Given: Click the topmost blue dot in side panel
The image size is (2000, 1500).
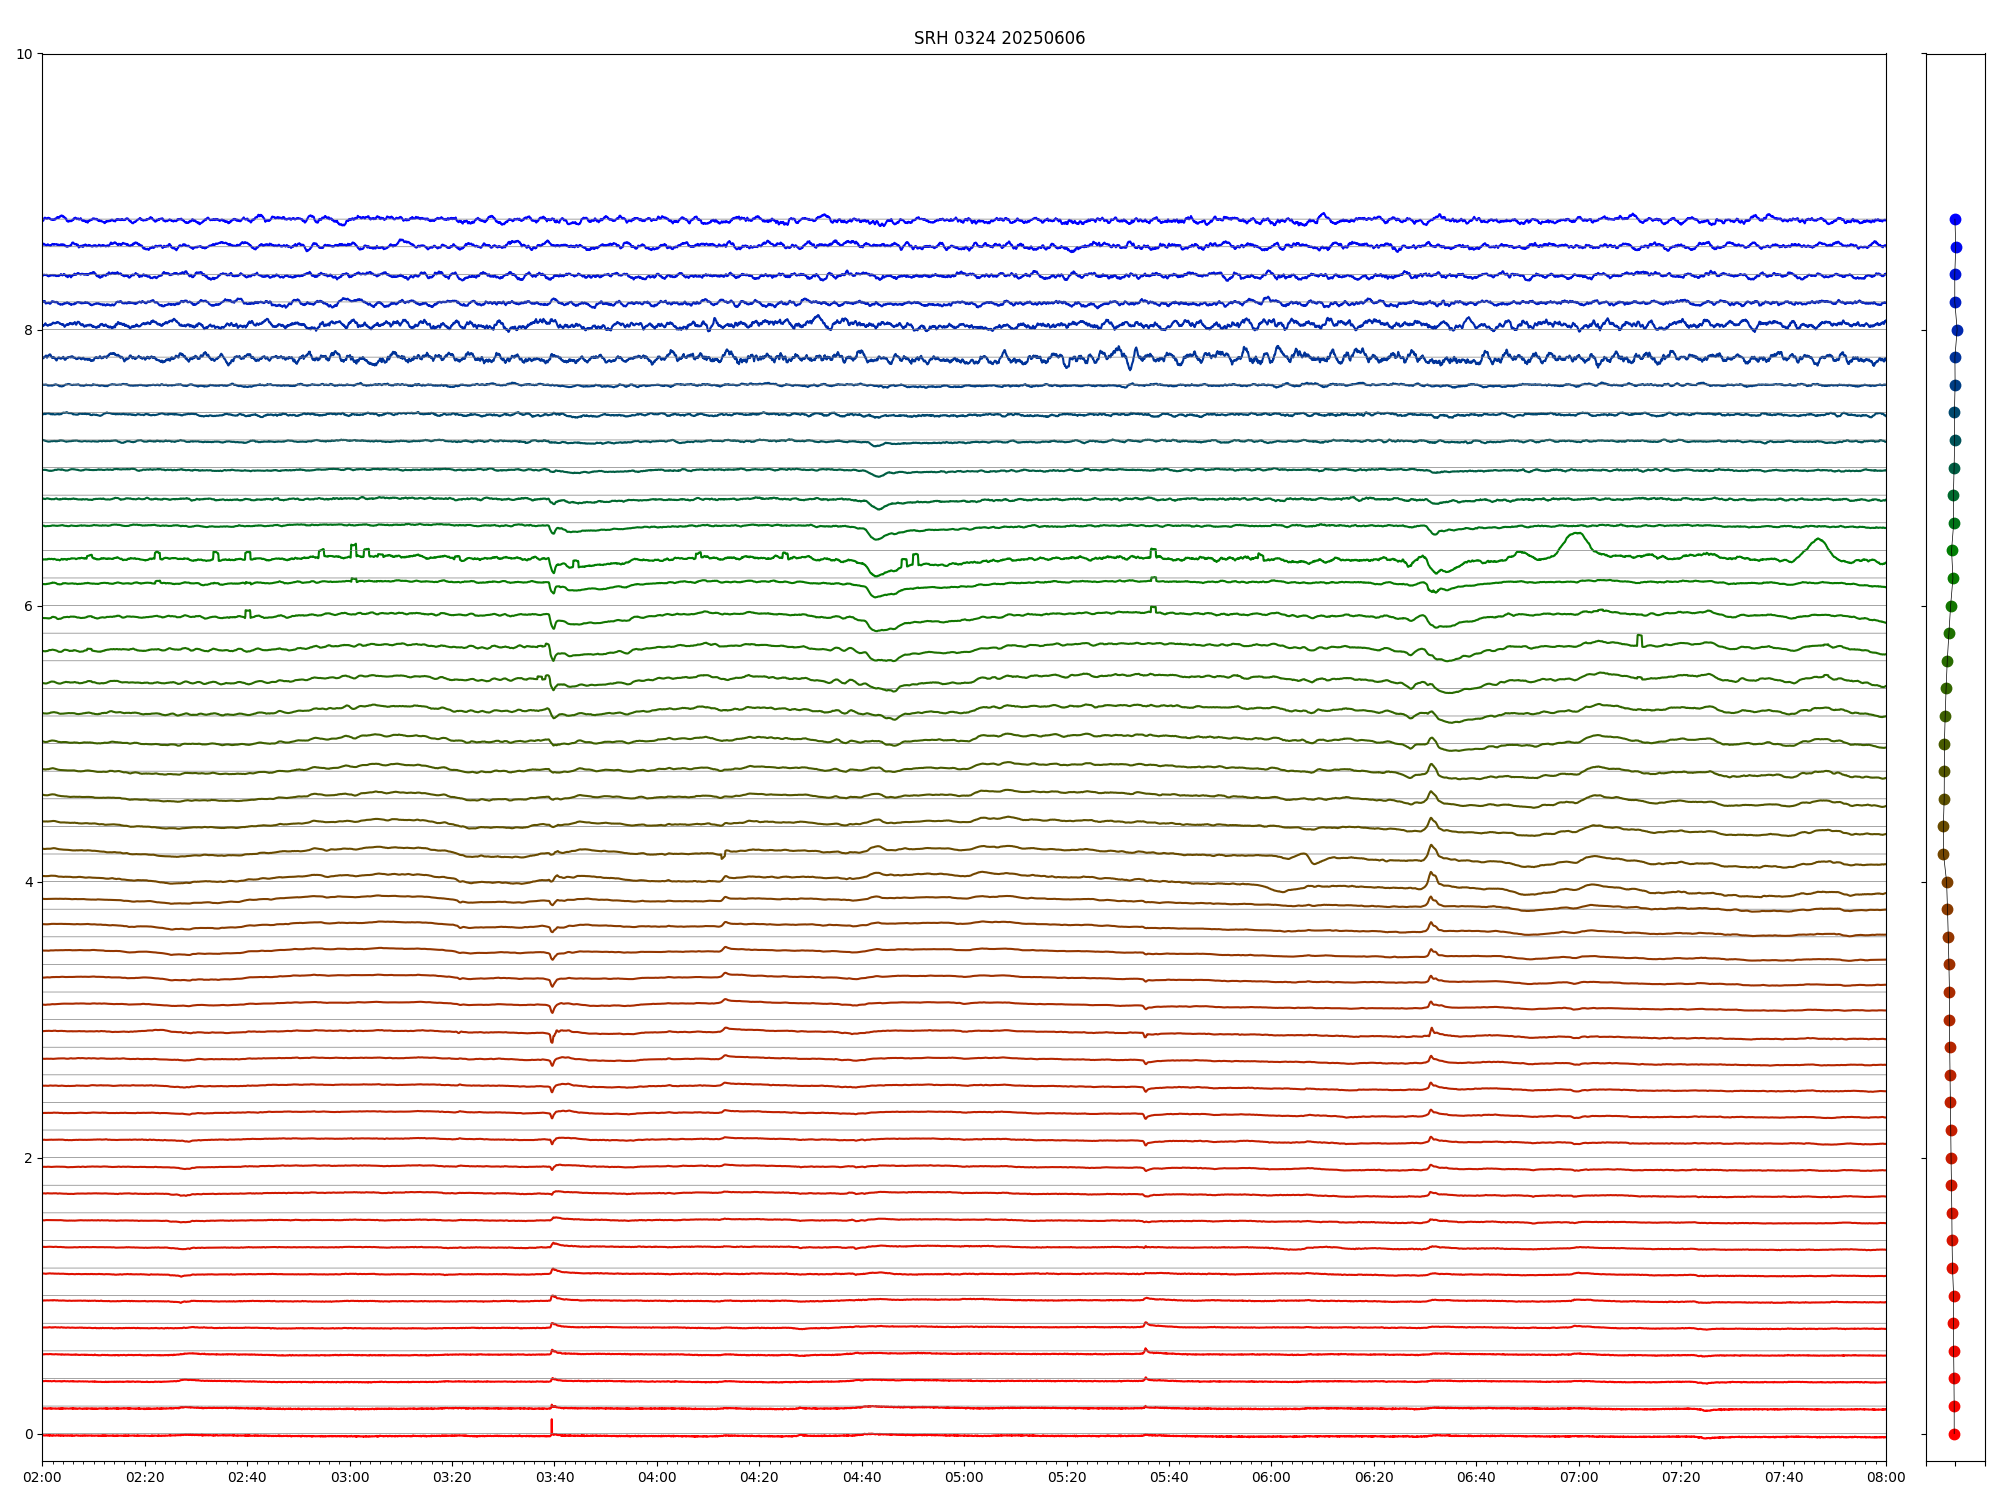Looking at the screenshot, I should (1955, 219).
